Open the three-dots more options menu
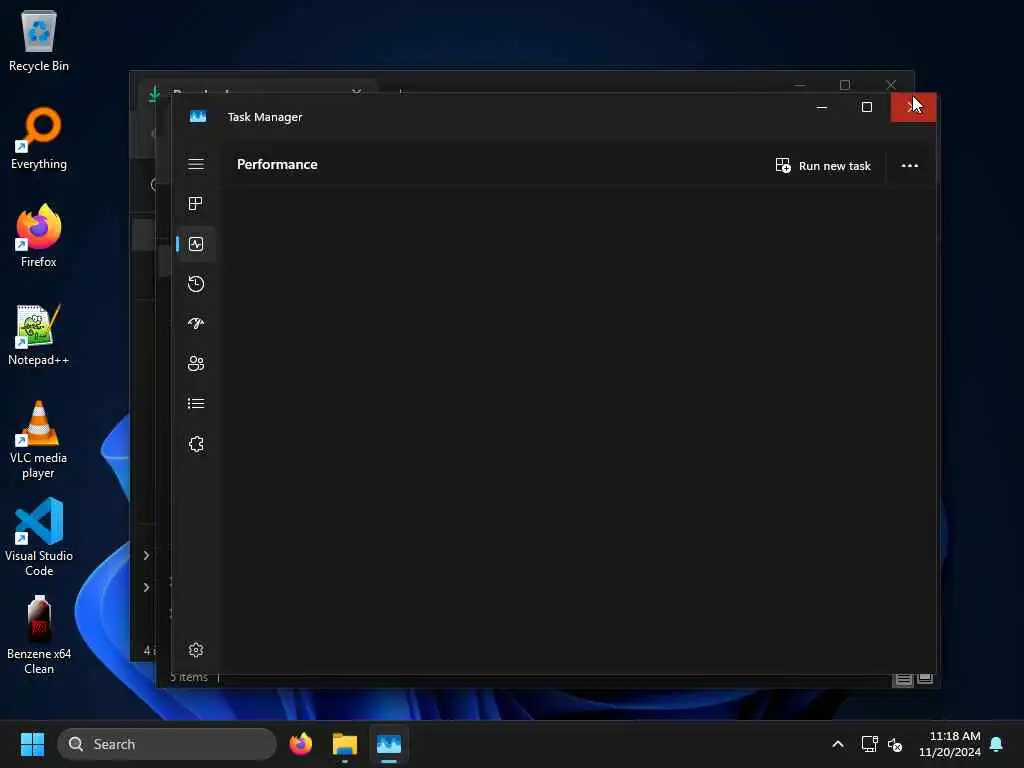 tap(910, 166)
